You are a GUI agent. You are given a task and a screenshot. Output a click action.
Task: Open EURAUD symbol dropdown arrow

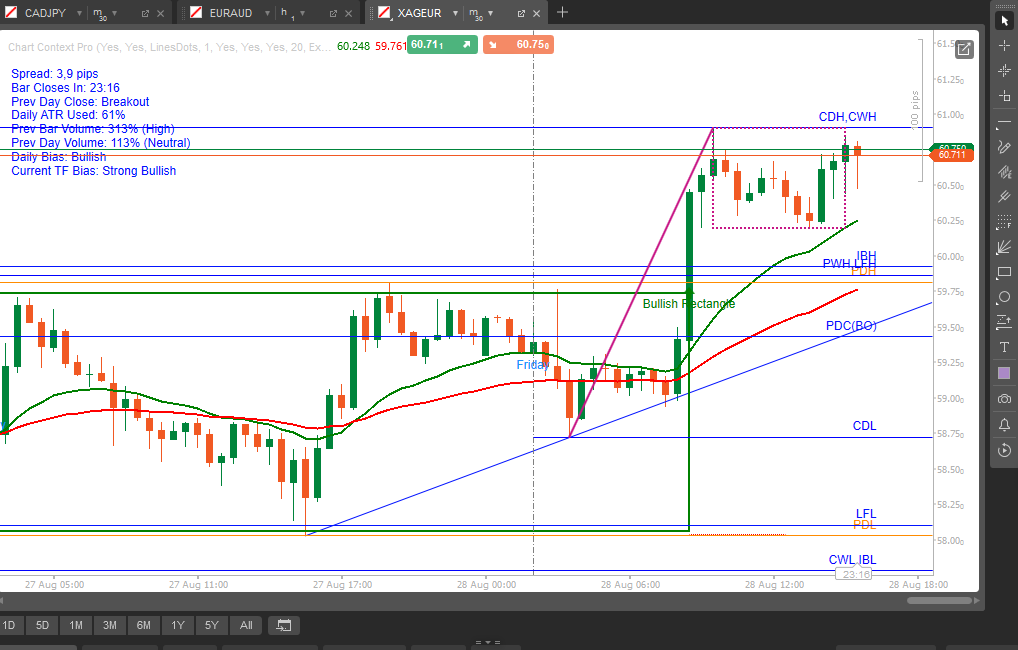267,14
